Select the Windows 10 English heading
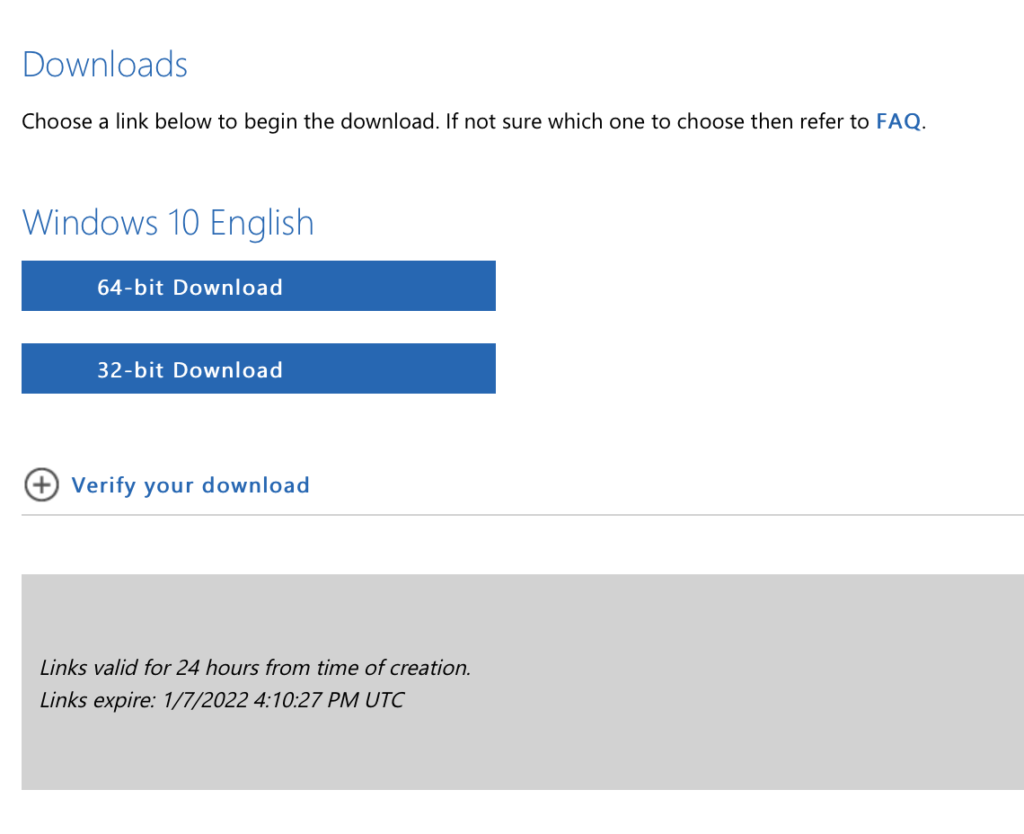 [x=168, y=222]
